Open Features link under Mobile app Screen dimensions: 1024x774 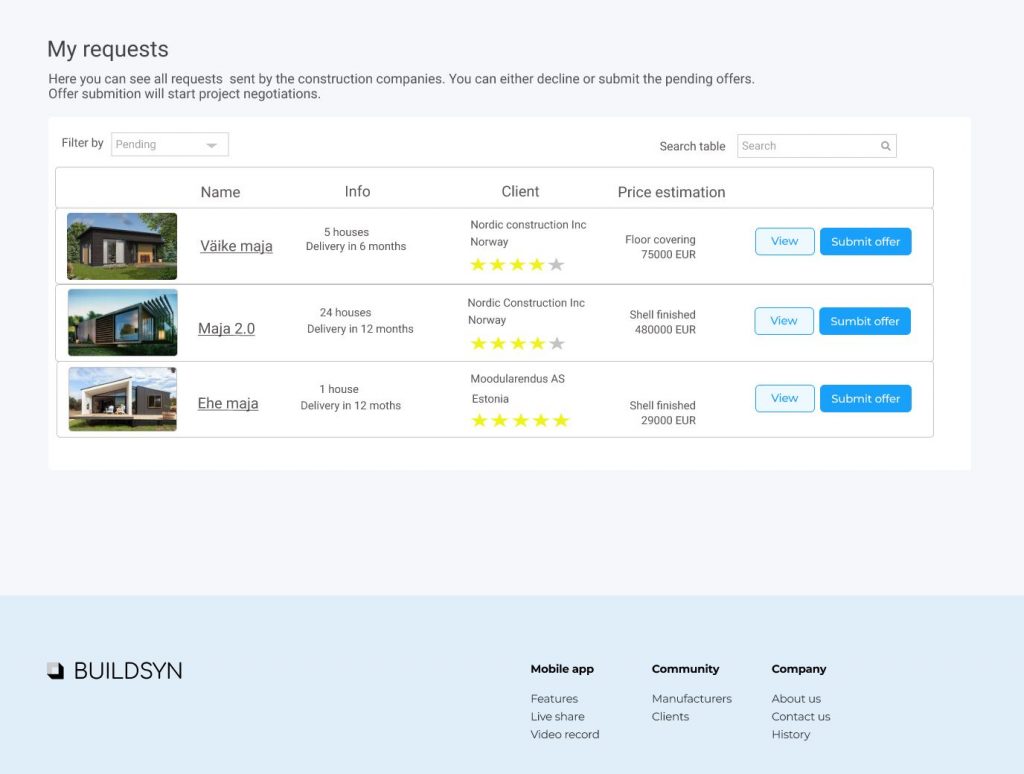554,699
